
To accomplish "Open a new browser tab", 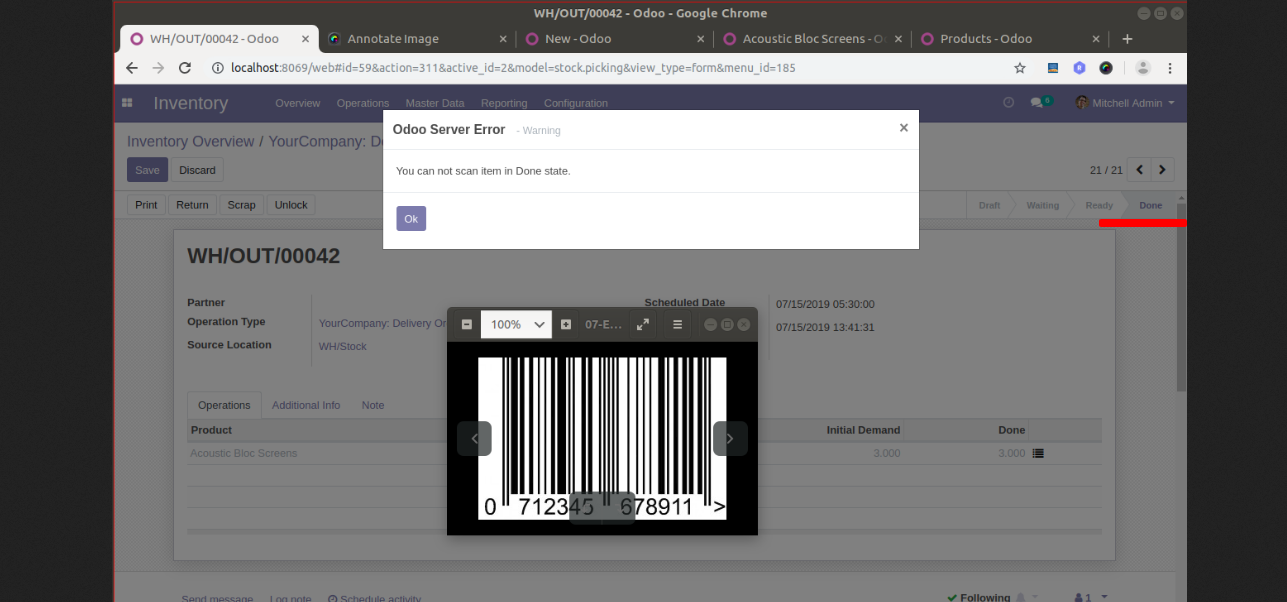I will coord(1127,39).
